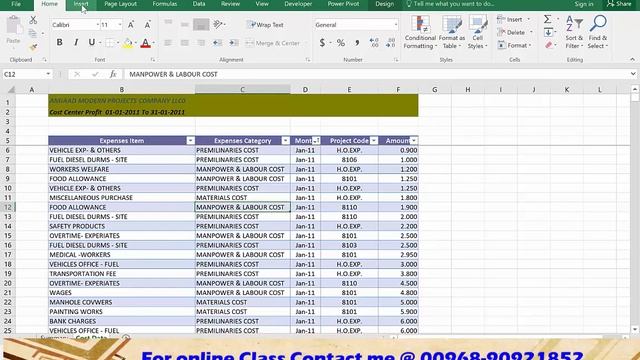Image resolution: width=640 pixels, height=360 pixels.
Task: Open the Table Design tab
Action: (x=384, y=4)
